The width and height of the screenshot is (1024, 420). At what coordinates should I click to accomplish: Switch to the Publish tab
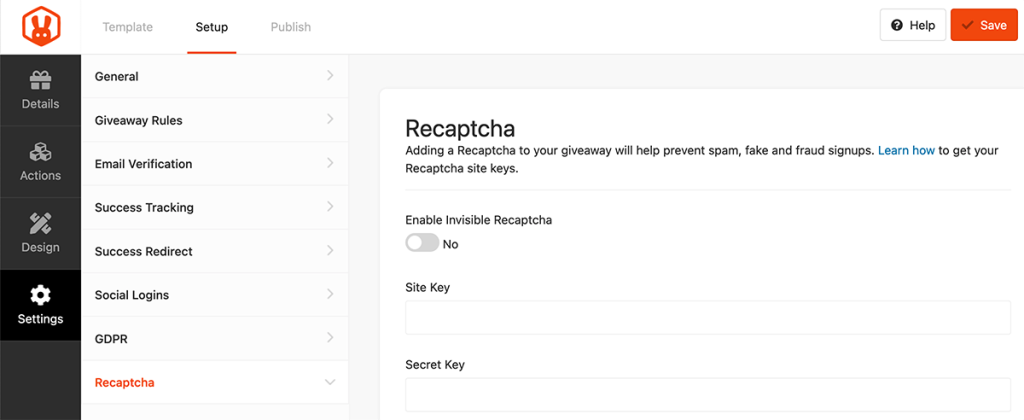tap(291, 27)
